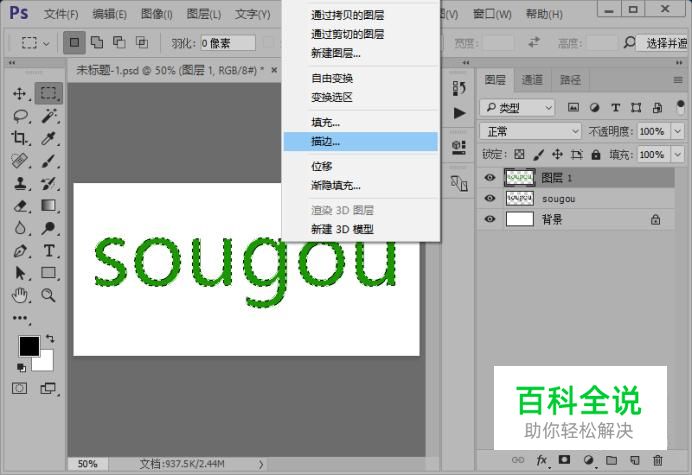This screenshot has width=692, height=475.
Task: Click the feather 羽化 input field
Action: click(228, 43)
